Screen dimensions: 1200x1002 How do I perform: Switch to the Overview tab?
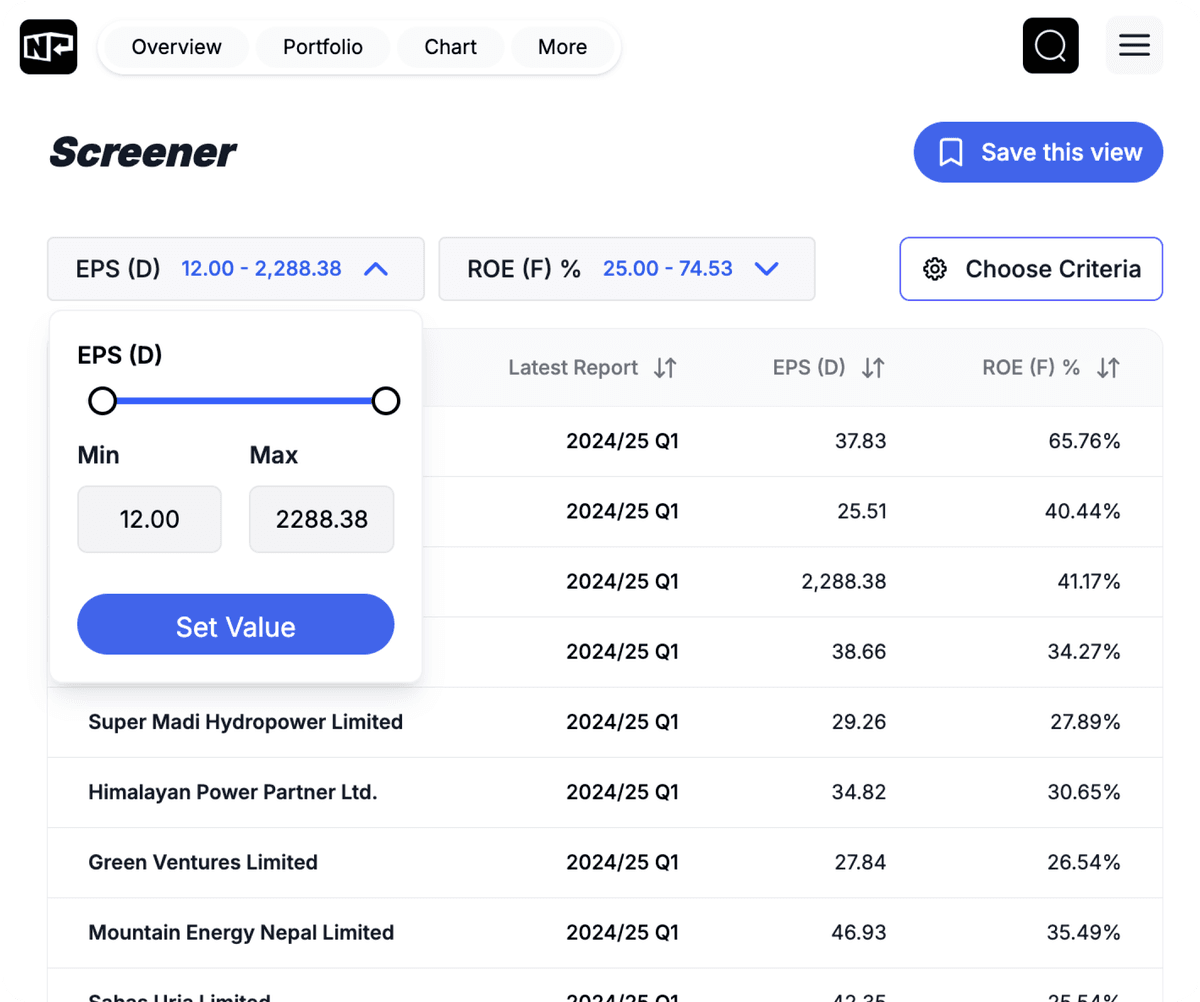[x=176, y=46]
